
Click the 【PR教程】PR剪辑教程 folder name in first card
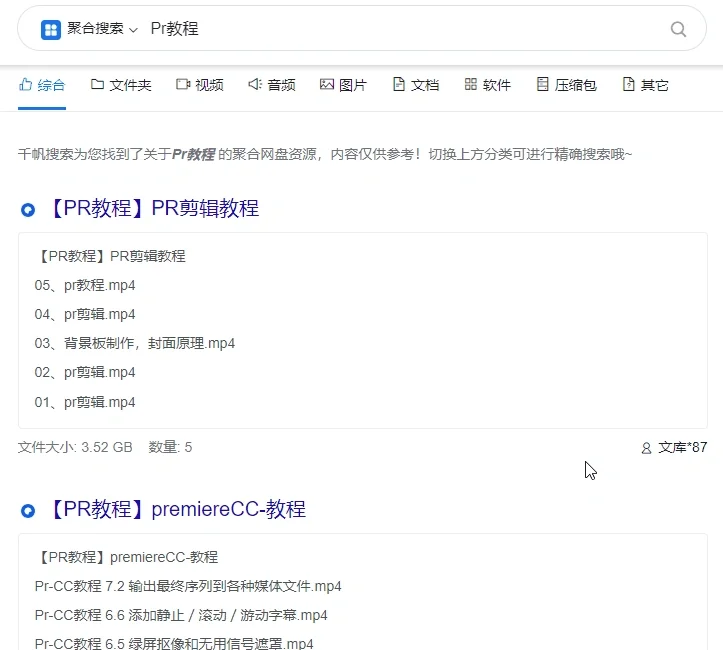pos(111,256)
